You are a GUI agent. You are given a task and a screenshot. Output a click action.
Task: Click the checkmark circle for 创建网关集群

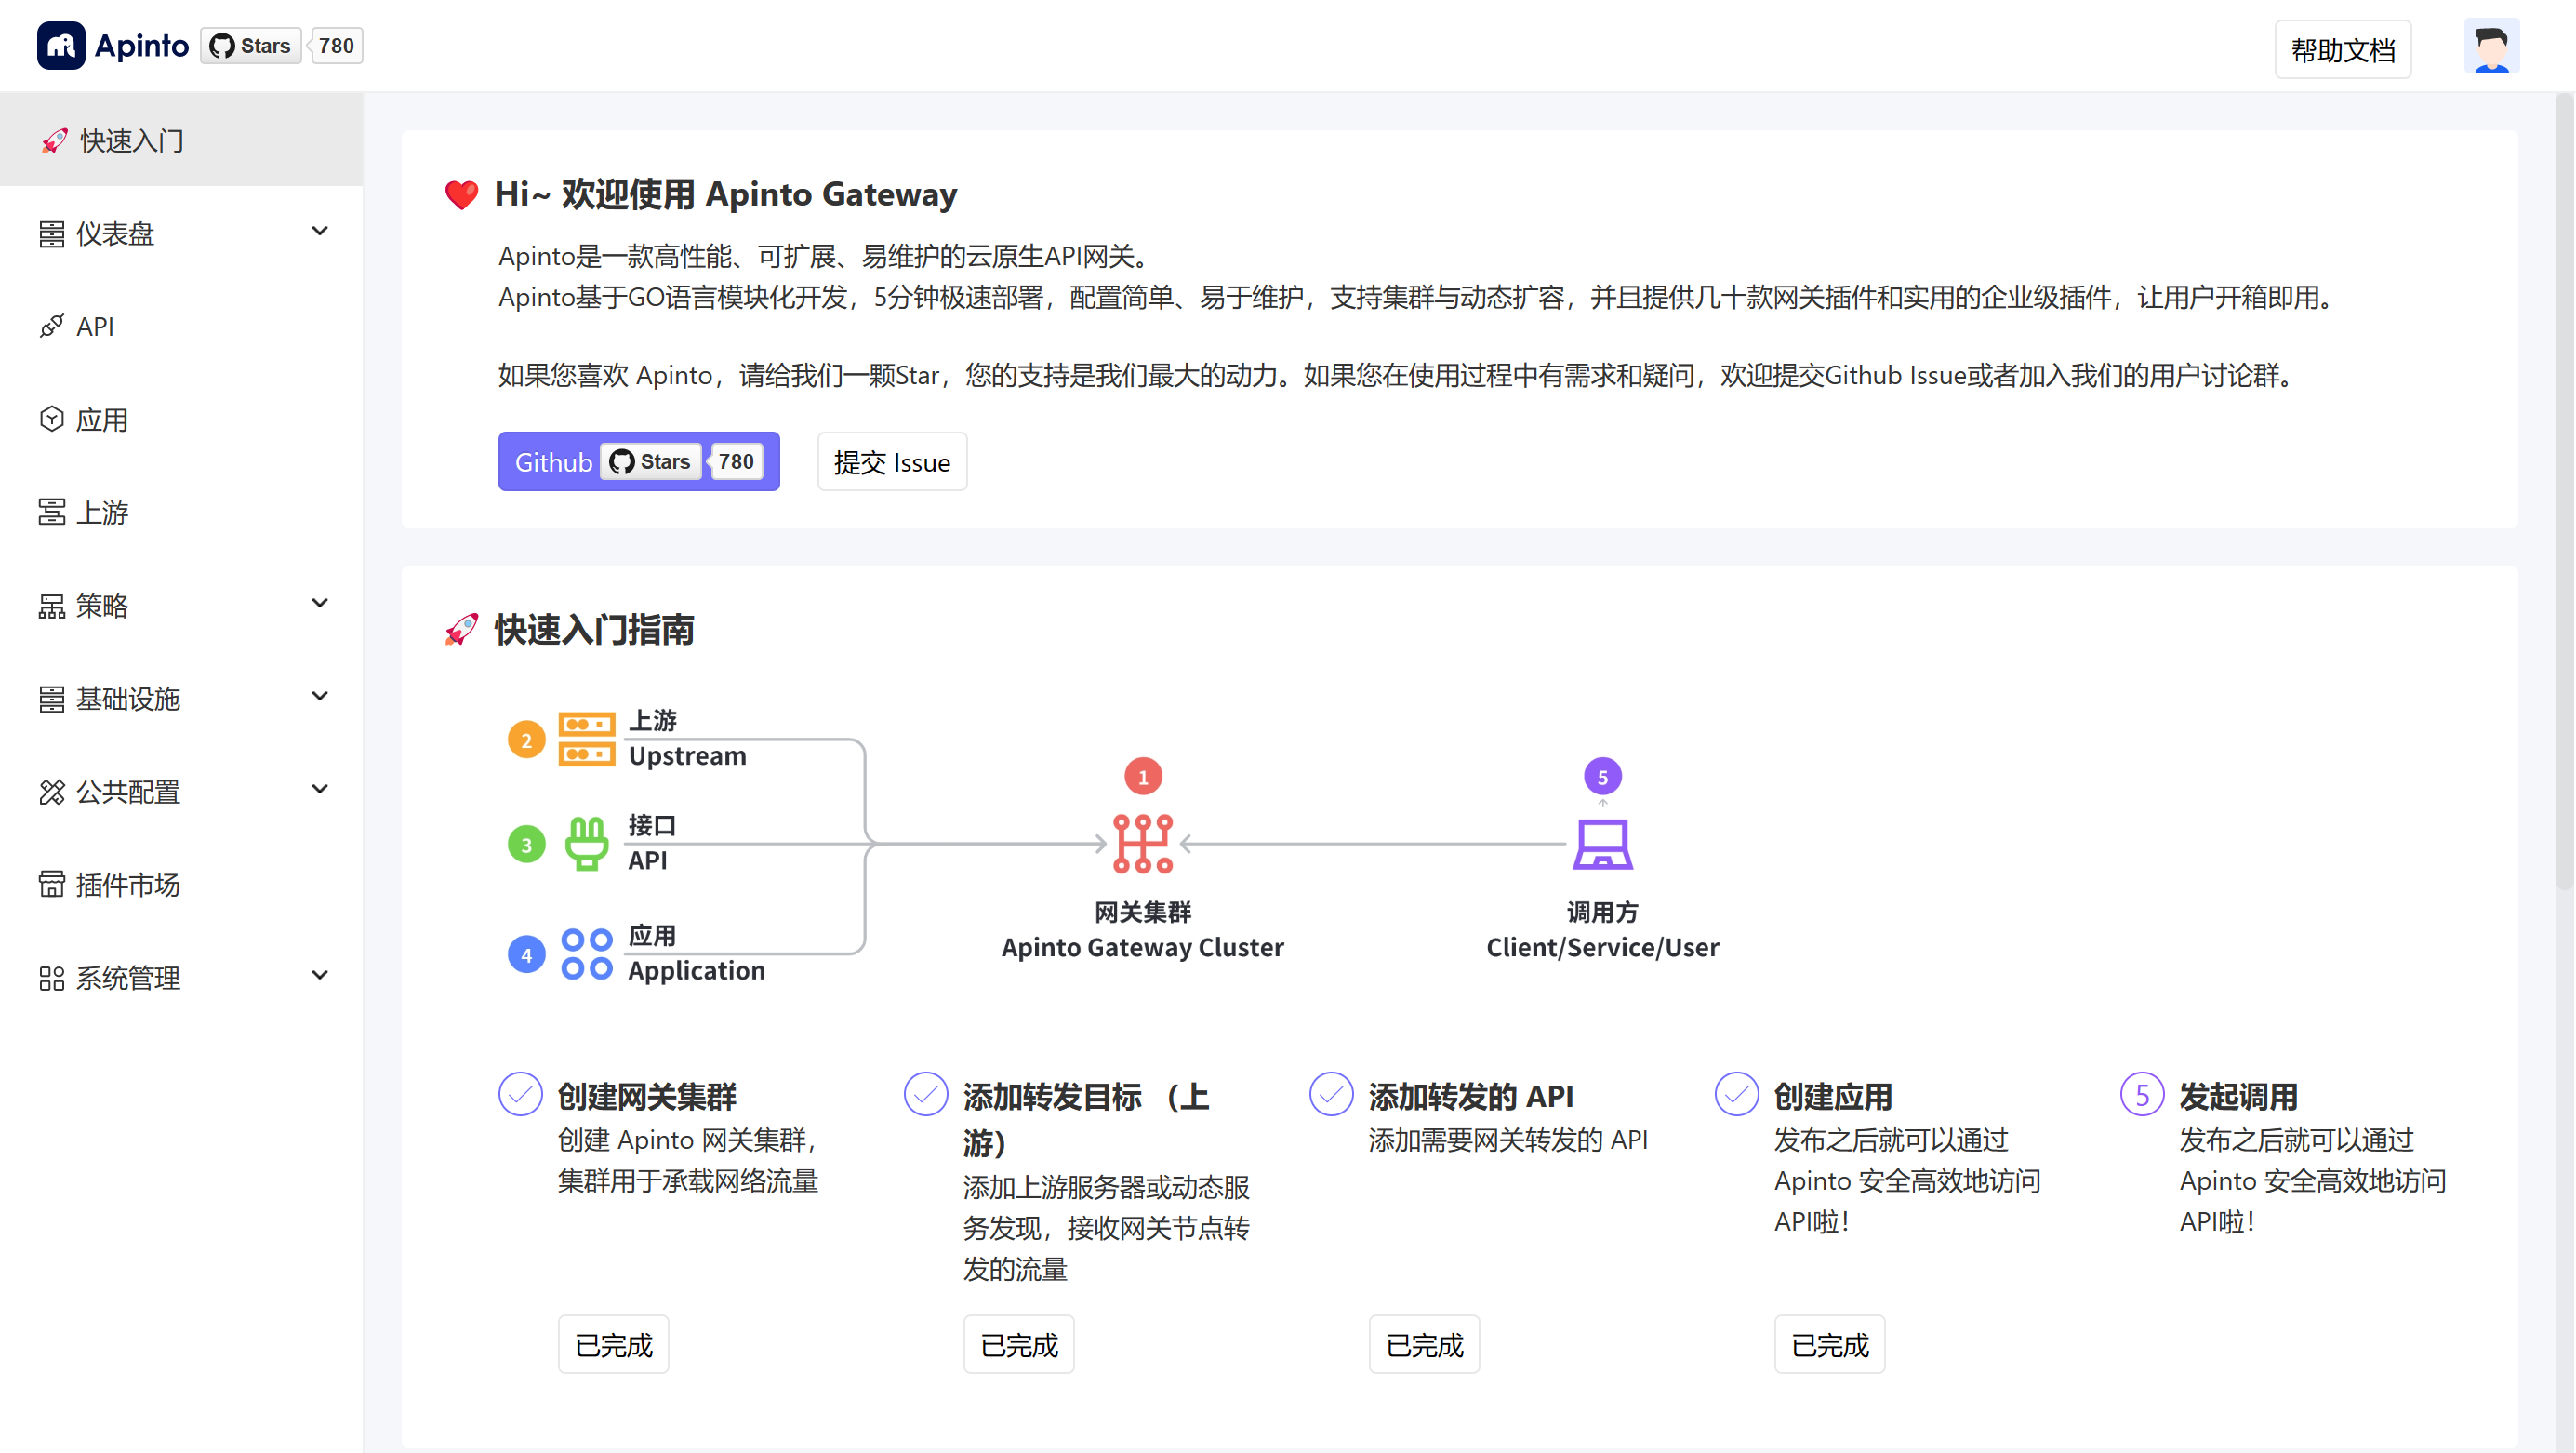click(x=521, y=1094)
